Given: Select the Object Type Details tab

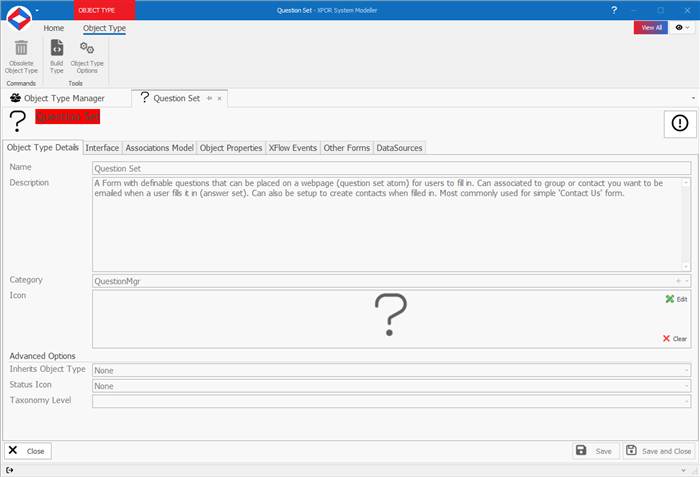Looking at the screenshot, I should [43, 147].
